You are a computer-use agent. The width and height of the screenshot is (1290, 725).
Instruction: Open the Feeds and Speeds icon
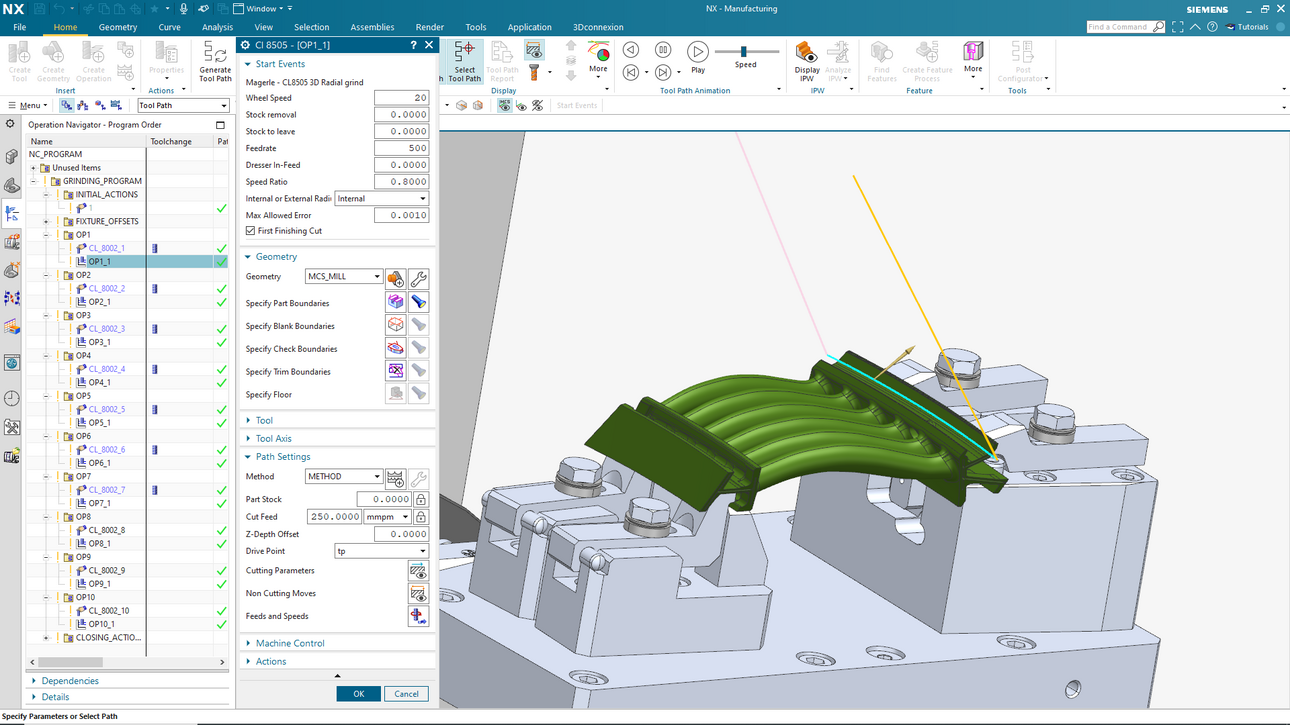point(418,617)
